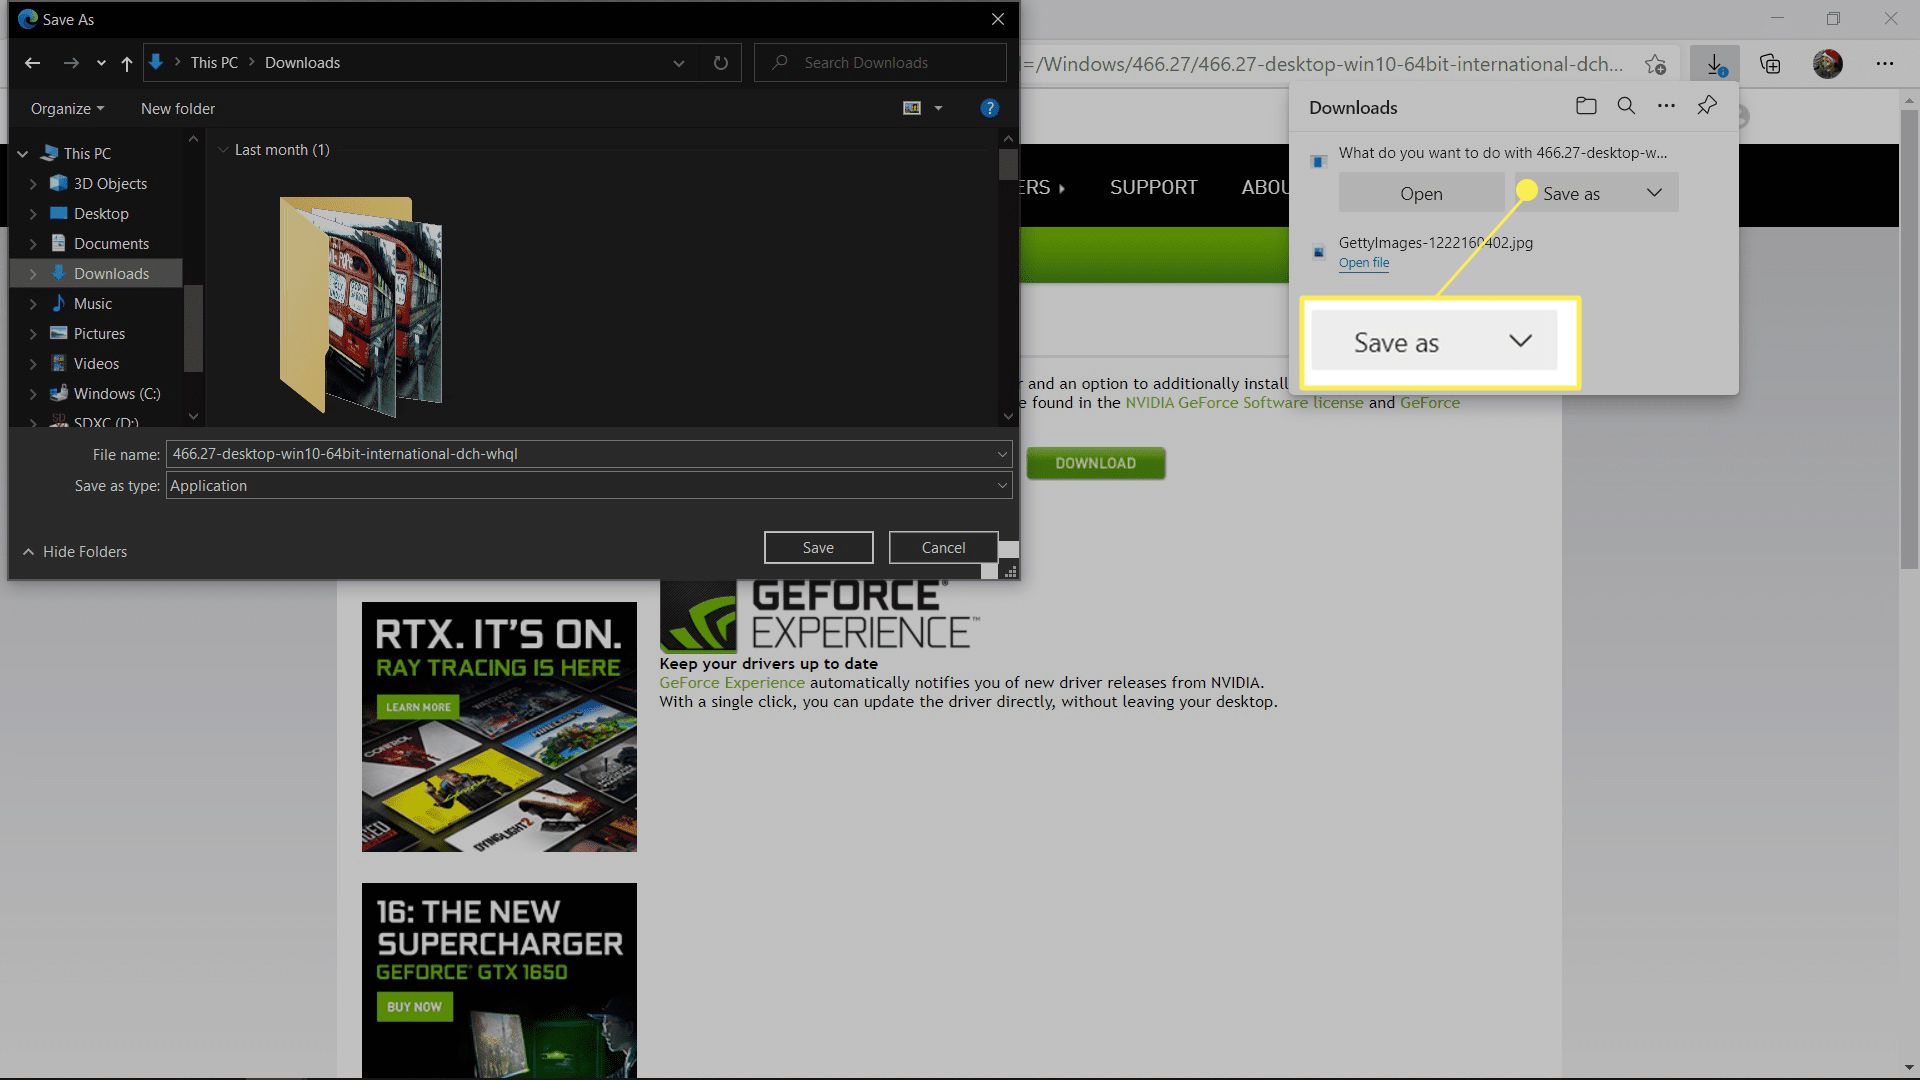The height and width of the screenshot is (1080, 1920).
Task: Click GettyImages-1222160402.jpg entry
Action: point(1435,243)
